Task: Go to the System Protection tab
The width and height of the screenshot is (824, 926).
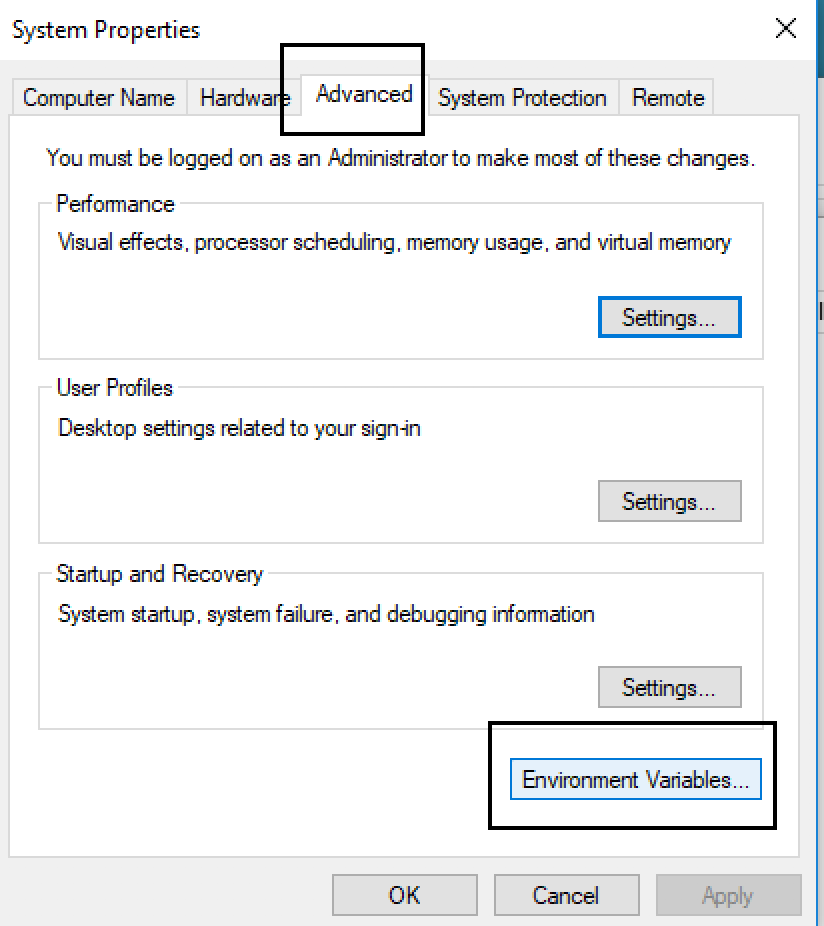Action: pyautogui.click(x=522, y=98)
